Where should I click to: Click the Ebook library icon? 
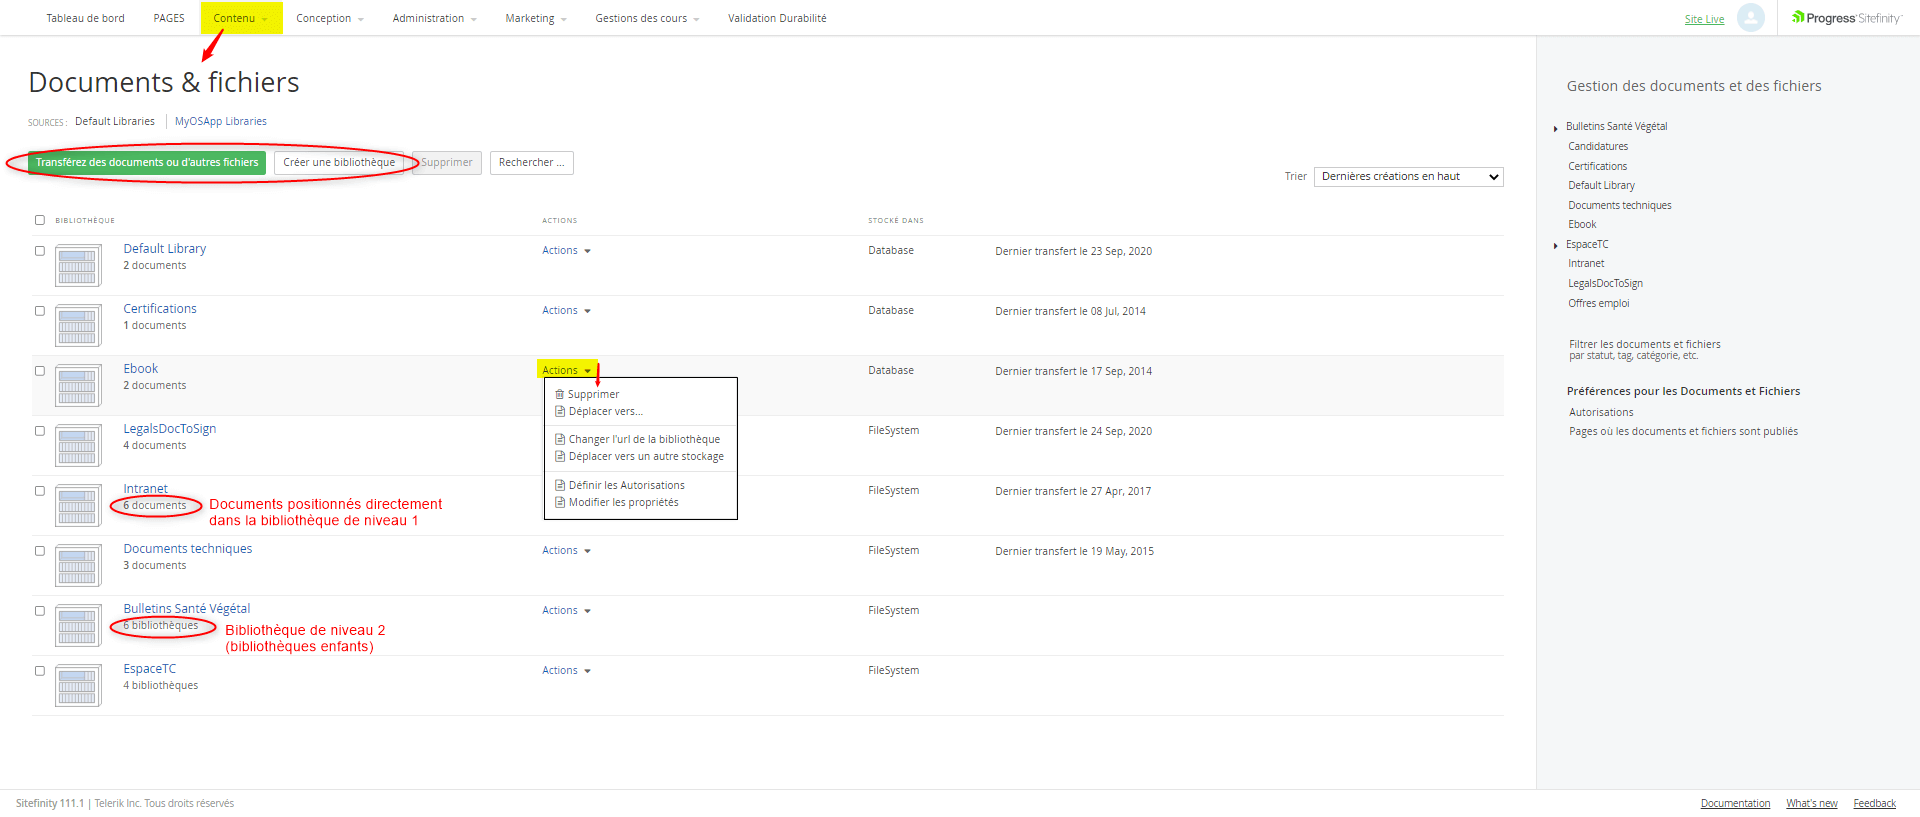[78, 387]
